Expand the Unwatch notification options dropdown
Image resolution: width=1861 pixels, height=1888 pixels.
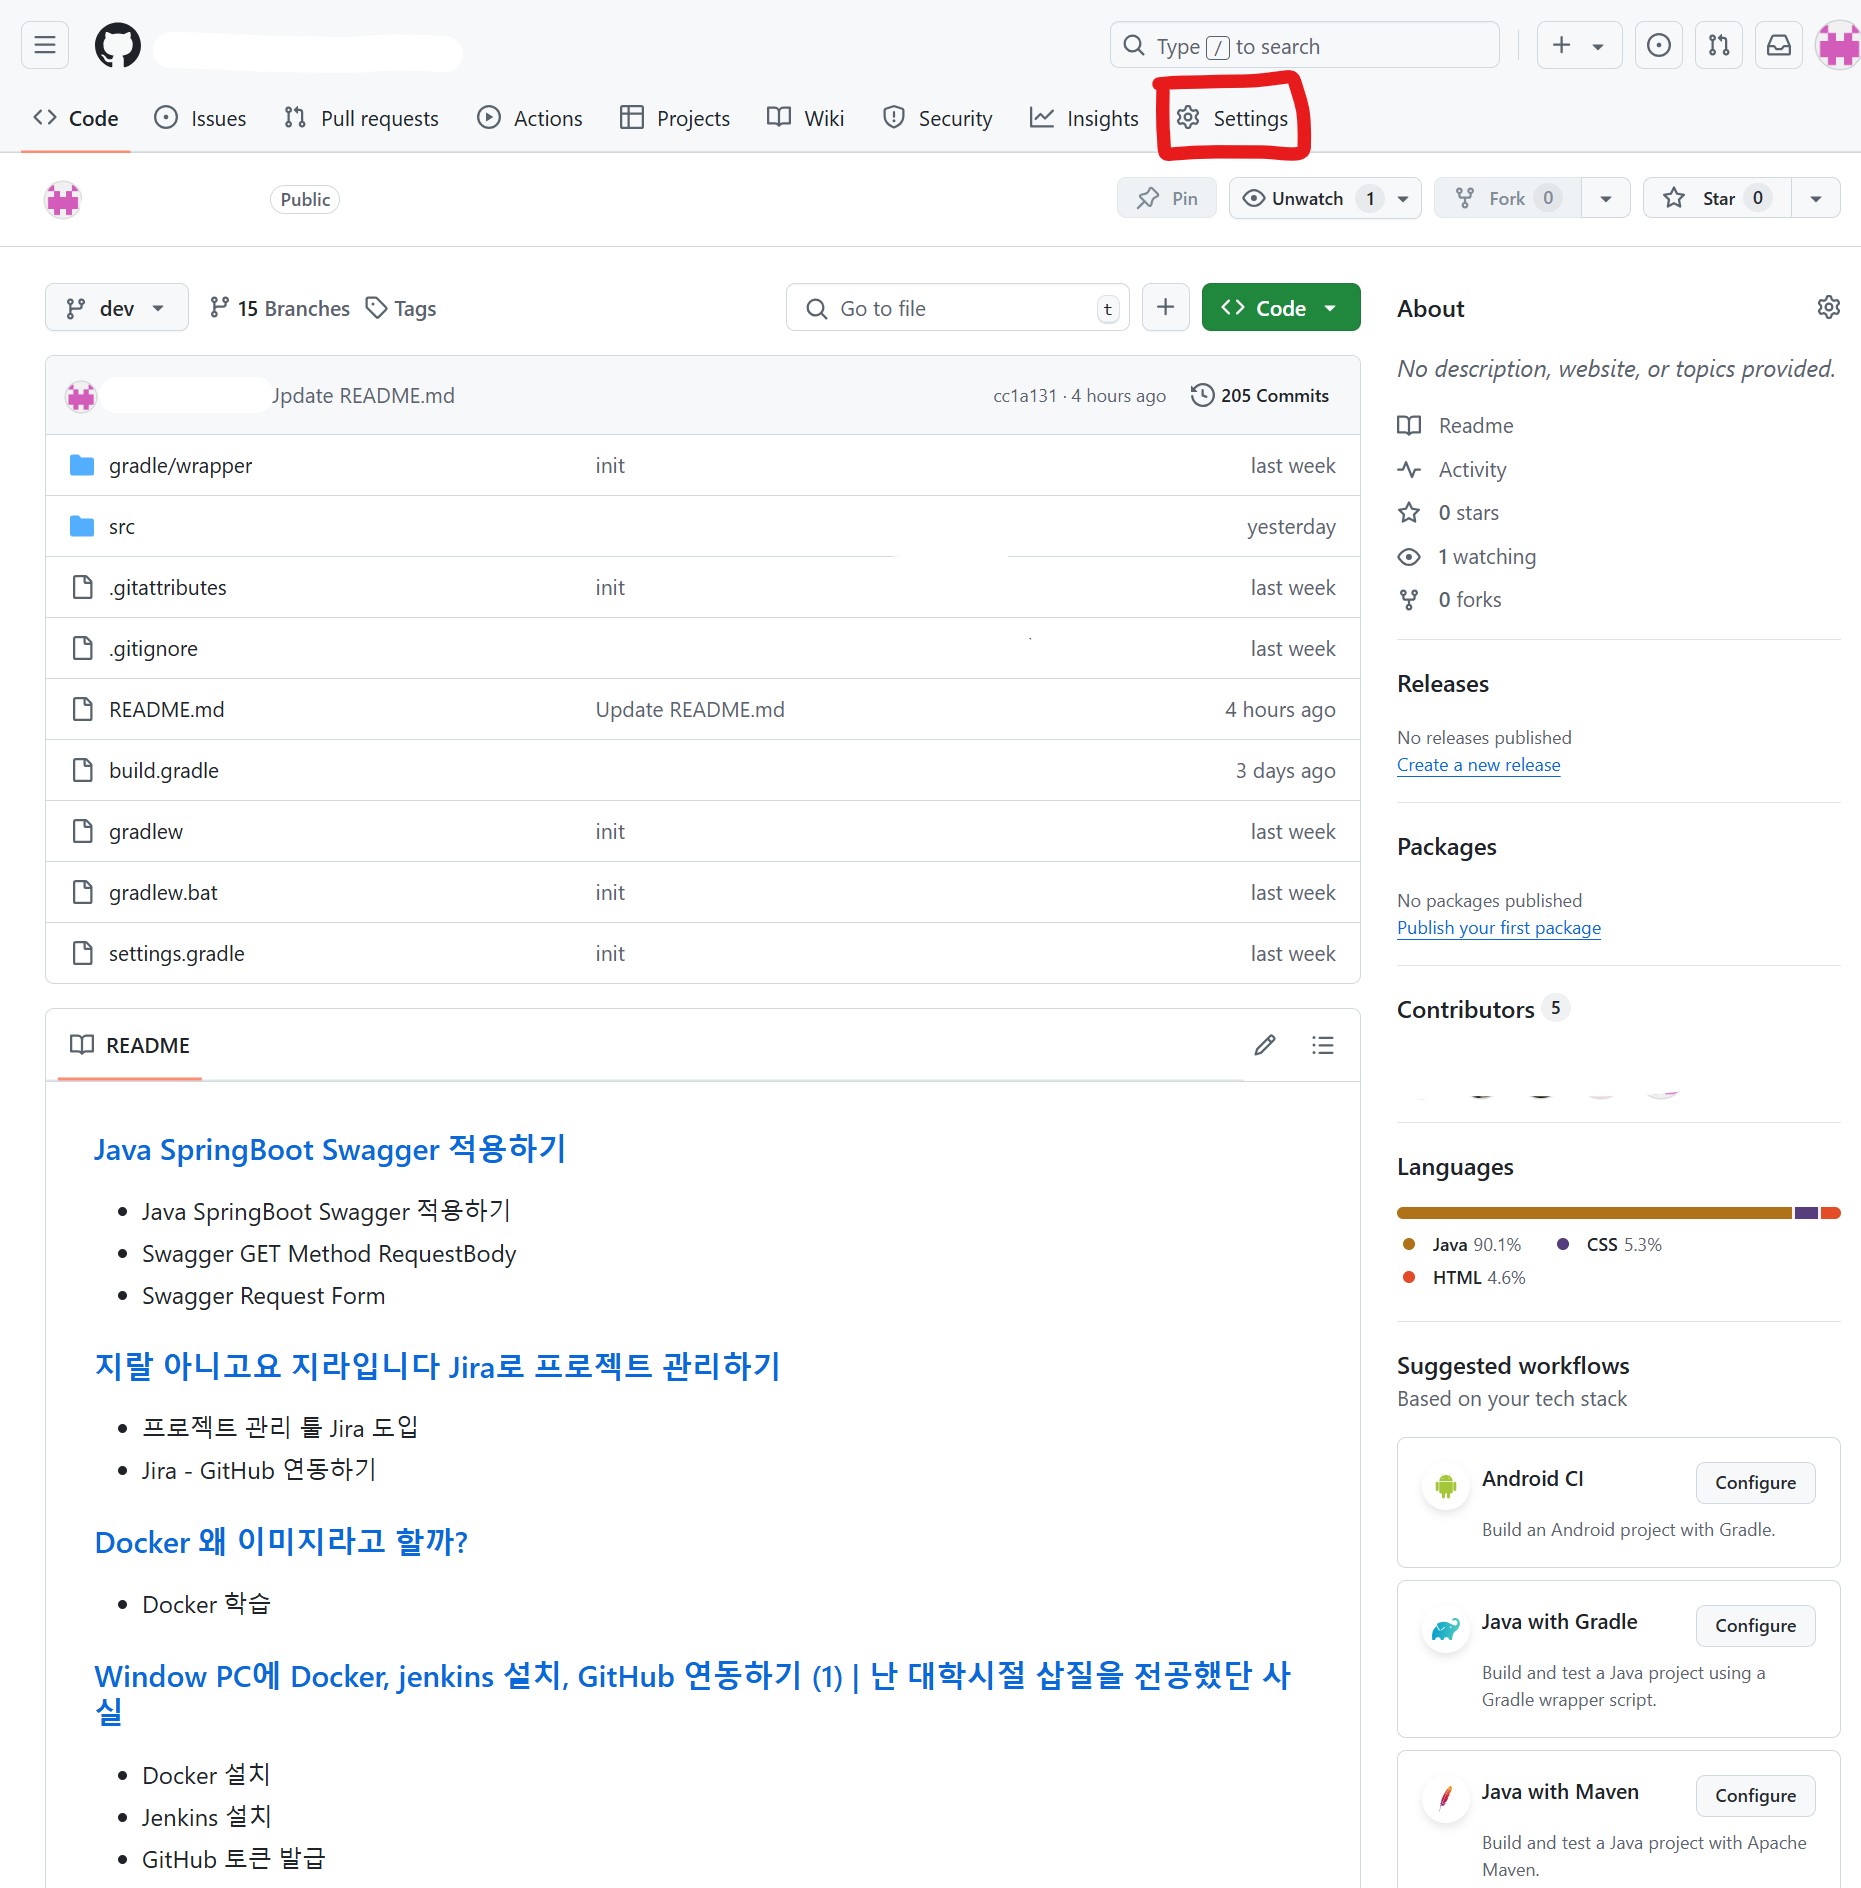pos(1404,198)
